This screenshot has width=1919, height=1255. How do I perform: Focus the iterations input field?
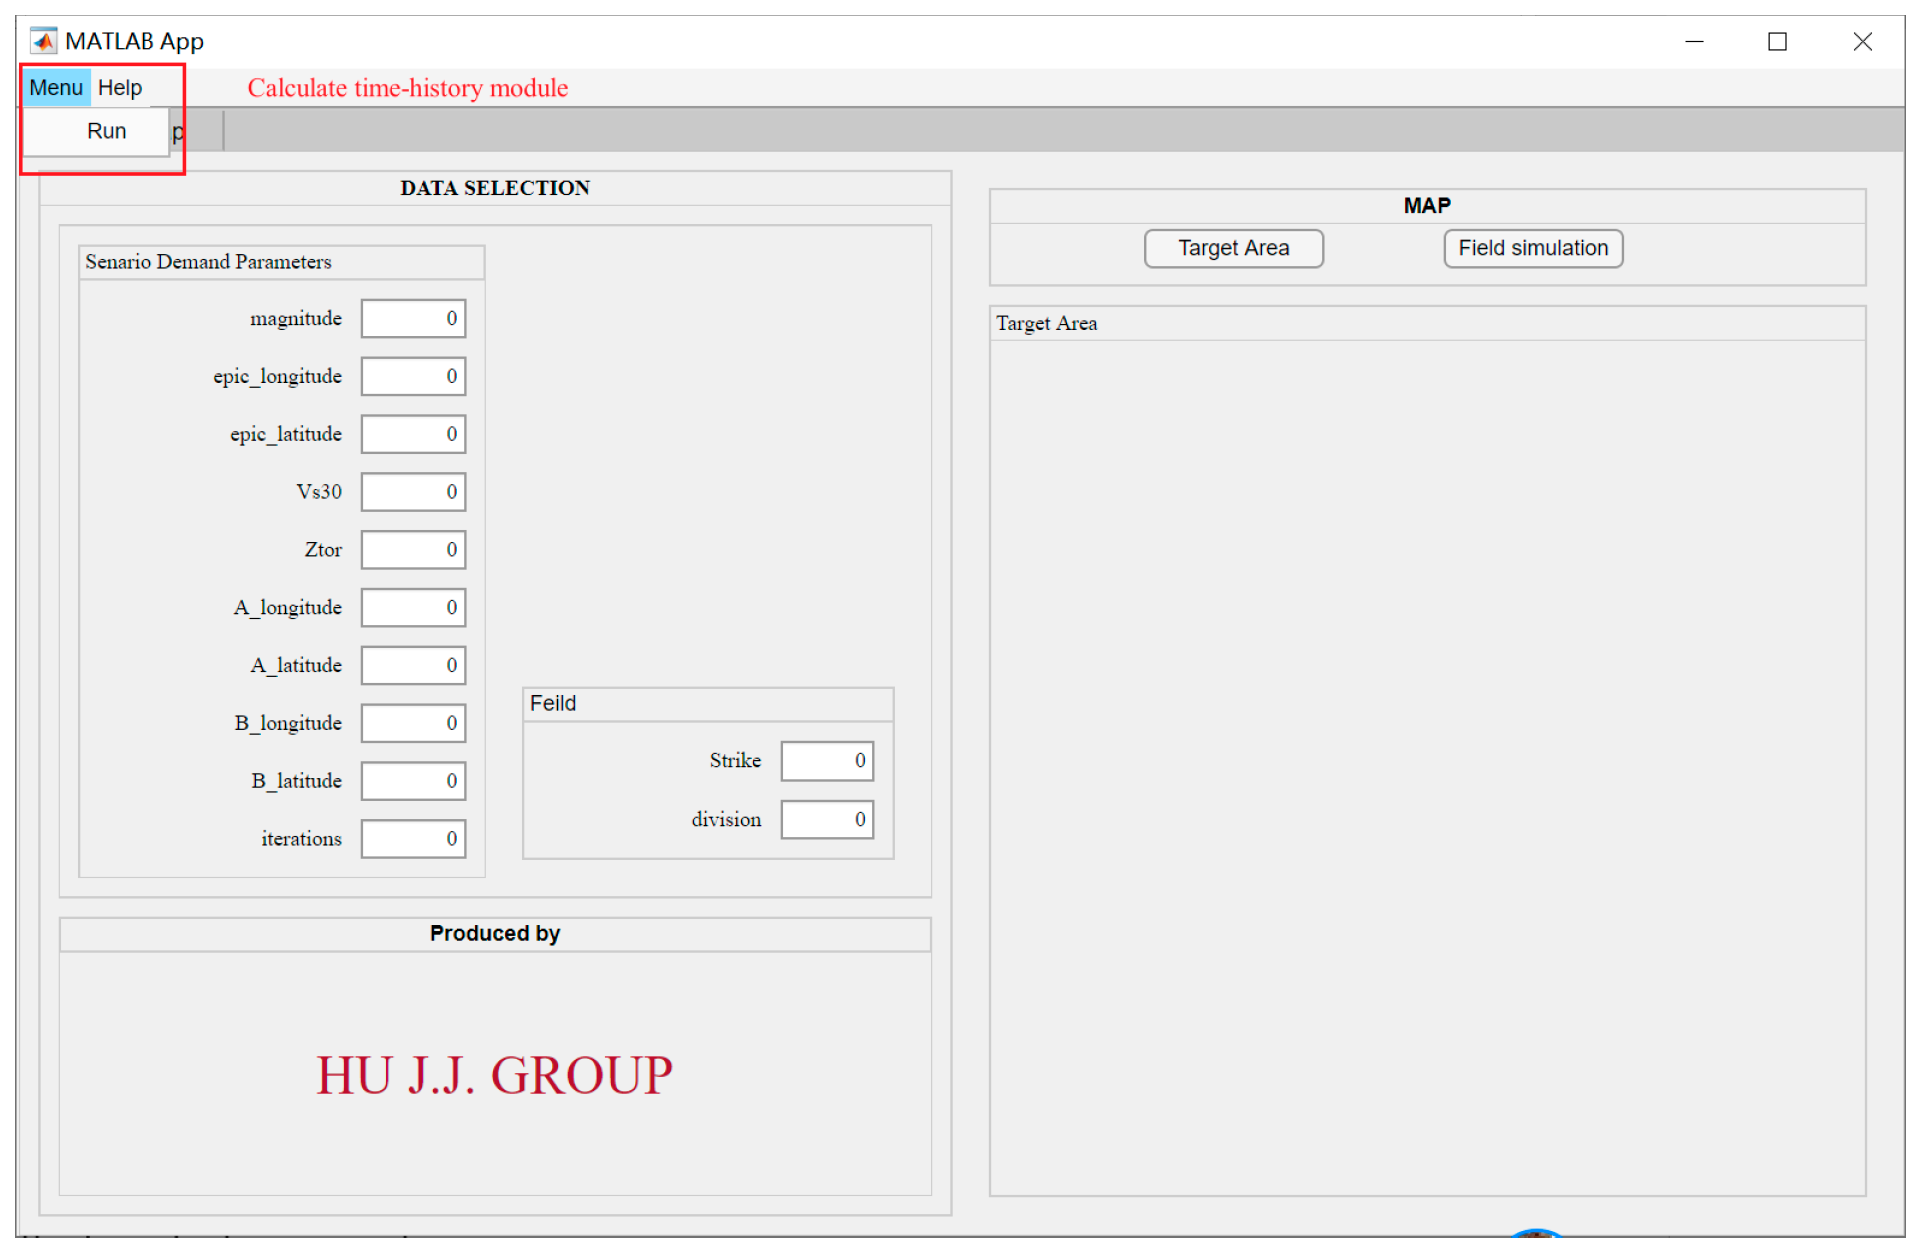413,839
